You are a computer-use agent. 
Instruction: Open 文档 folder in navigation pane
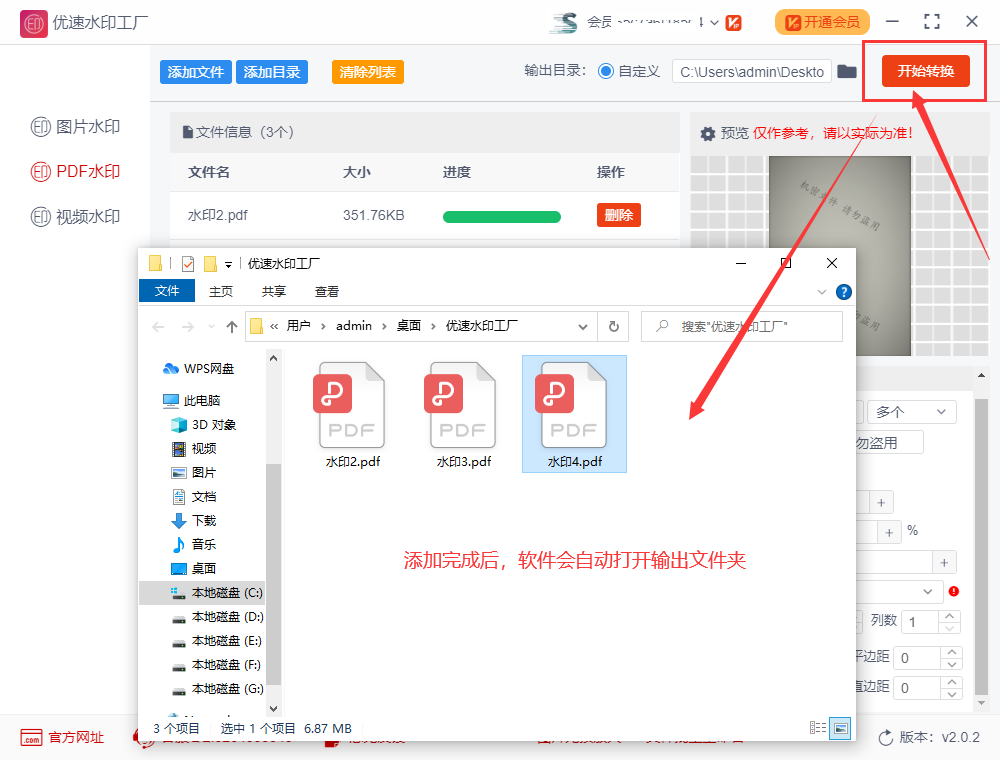(x=195, y=497)
